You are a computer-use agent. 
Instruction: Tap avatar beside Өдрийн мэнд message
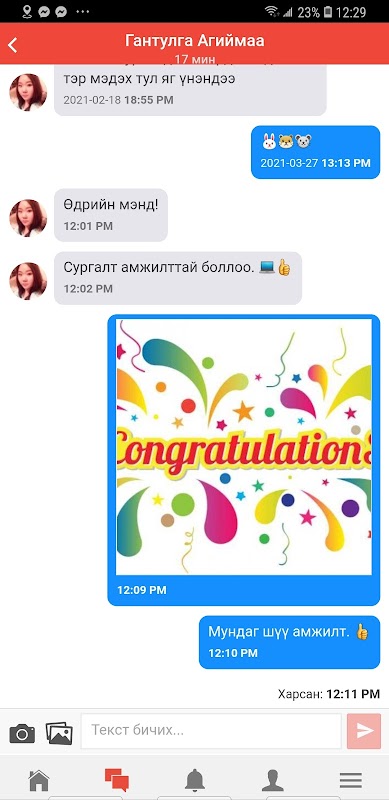pos(28,218)
